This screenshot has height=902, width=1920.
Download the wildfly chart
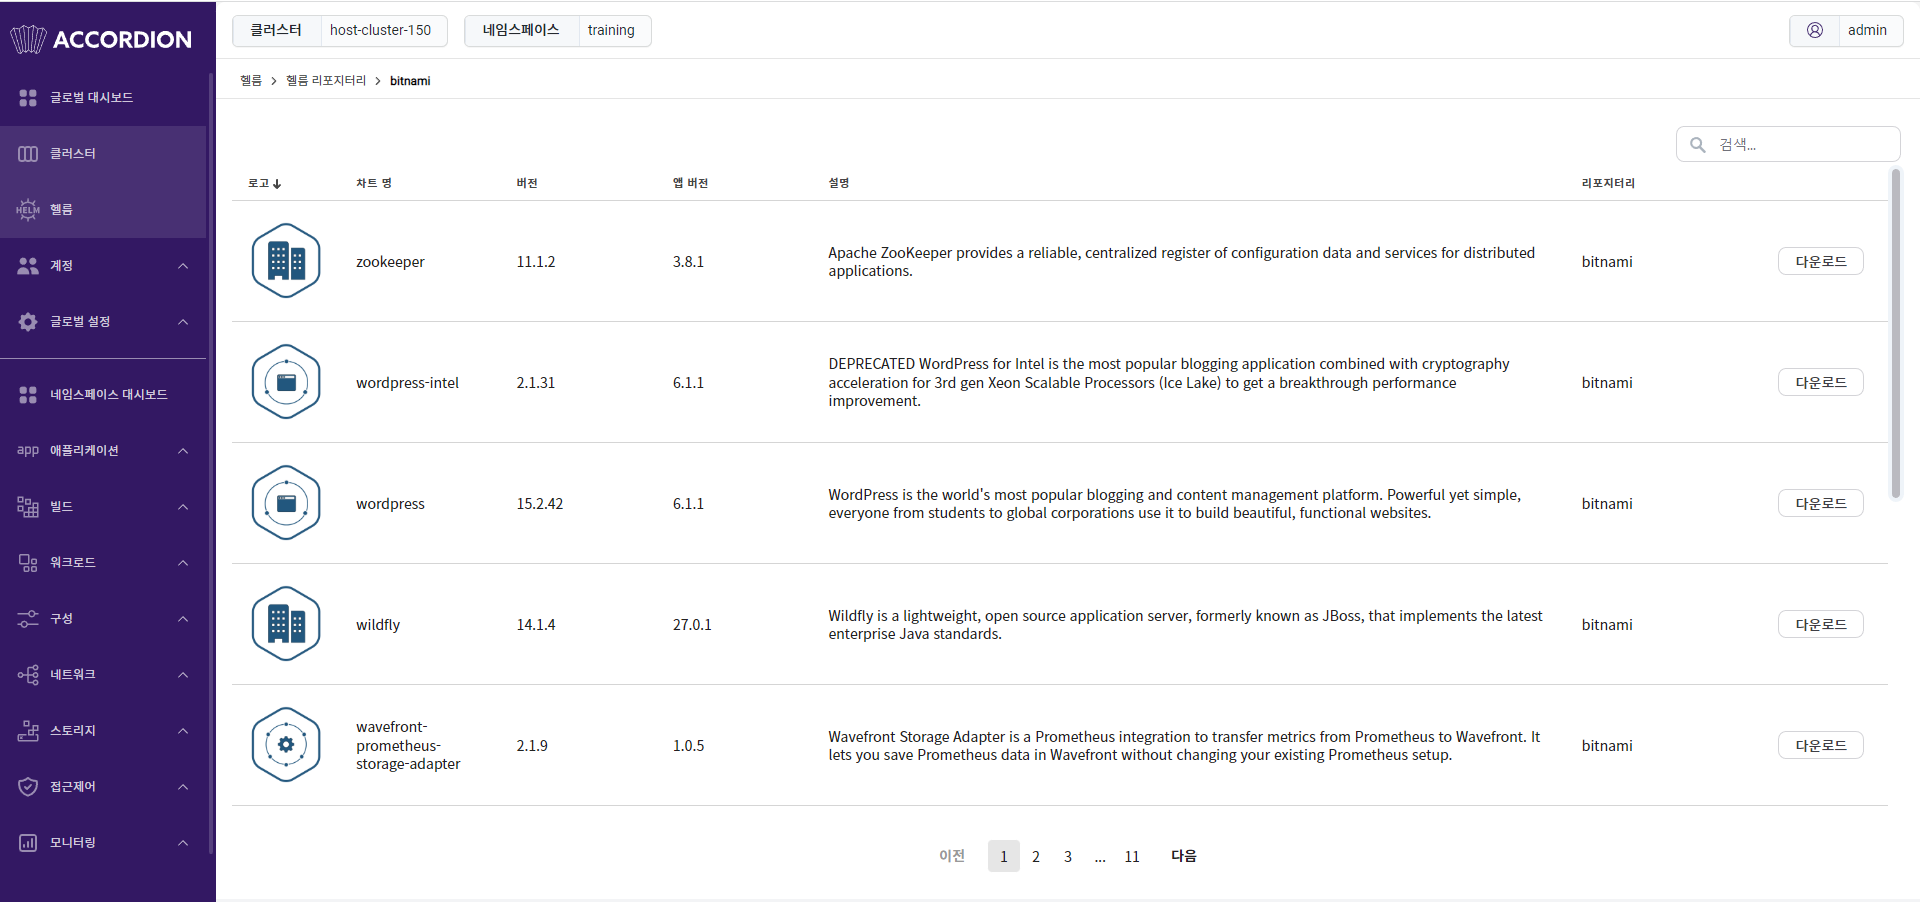pos(1820,624)
